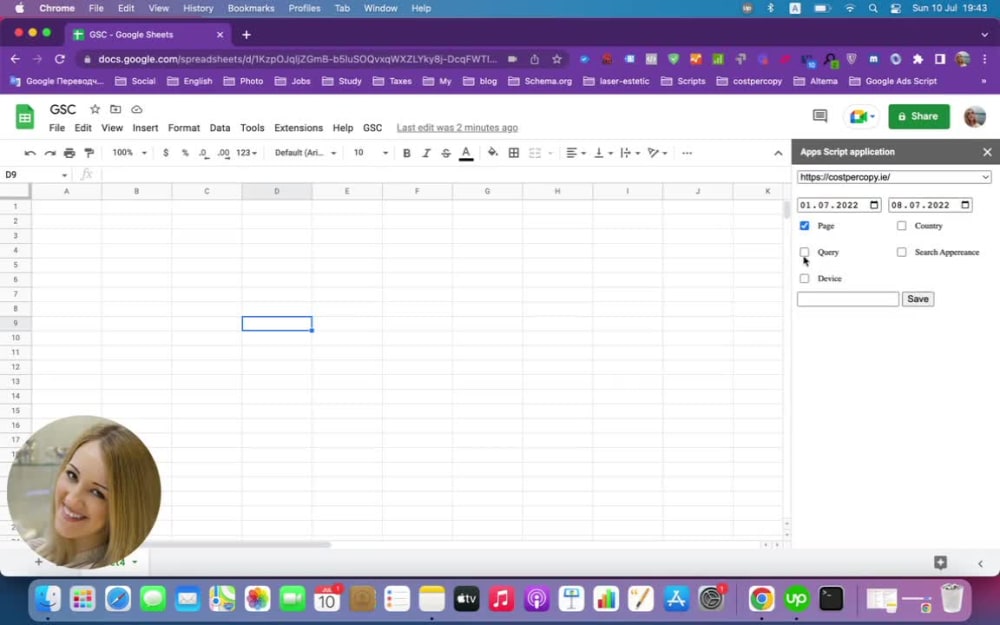This screenshot has height=625, width=1000.
Task: Open the Format menu
Action: (184, 128)
